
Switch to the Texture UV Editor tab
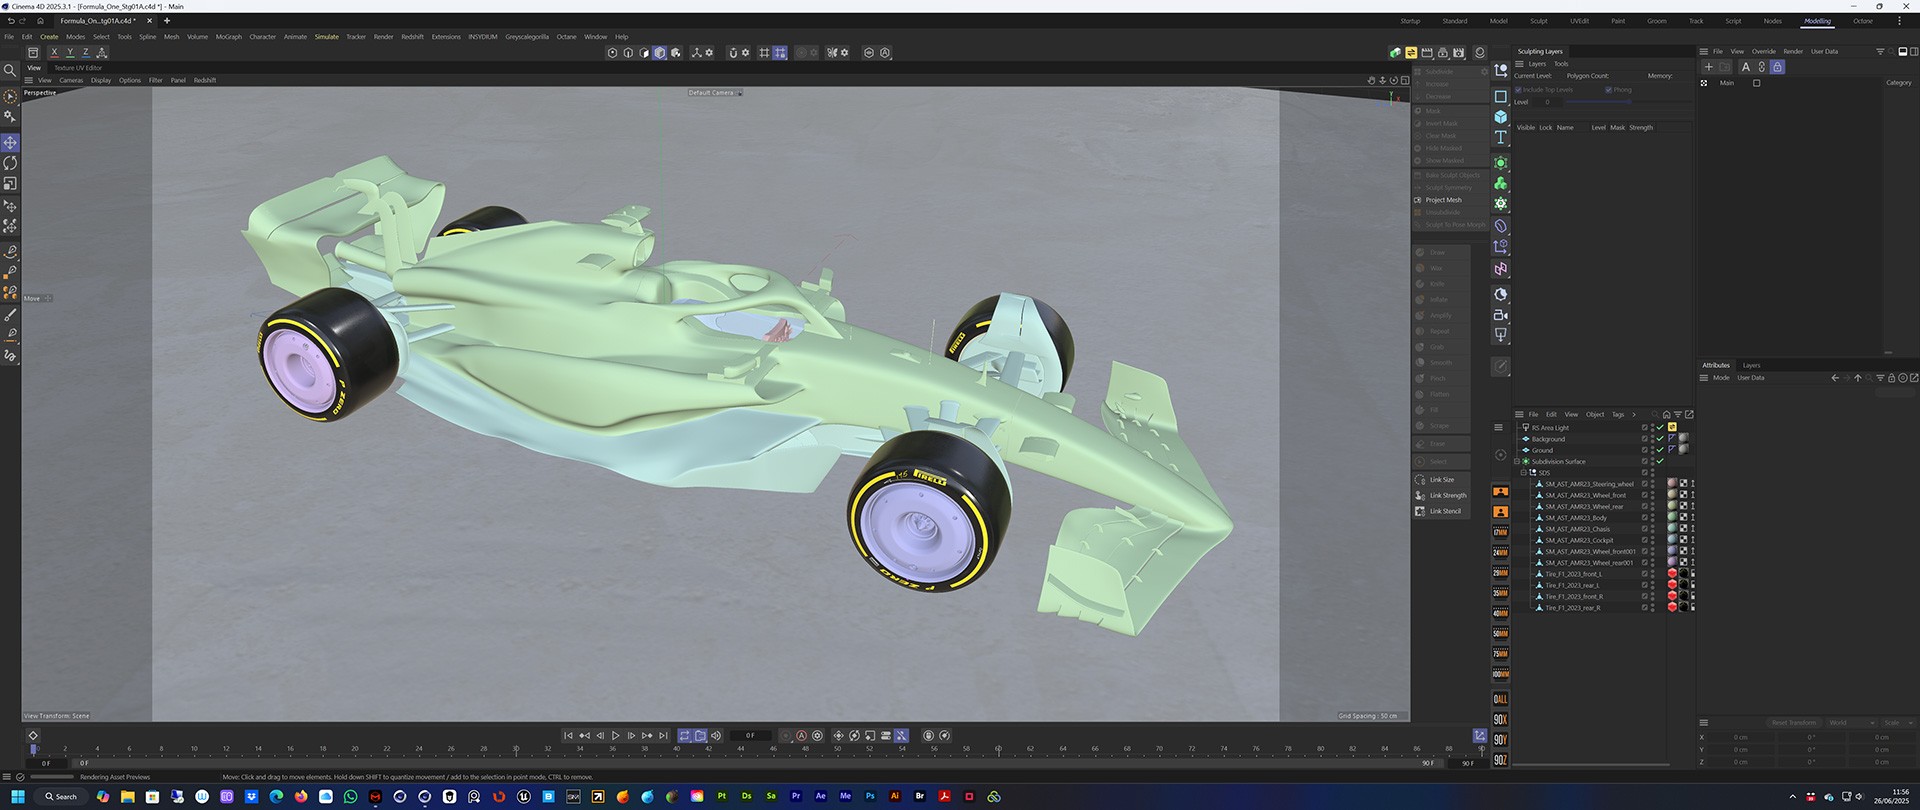point(78,68)
